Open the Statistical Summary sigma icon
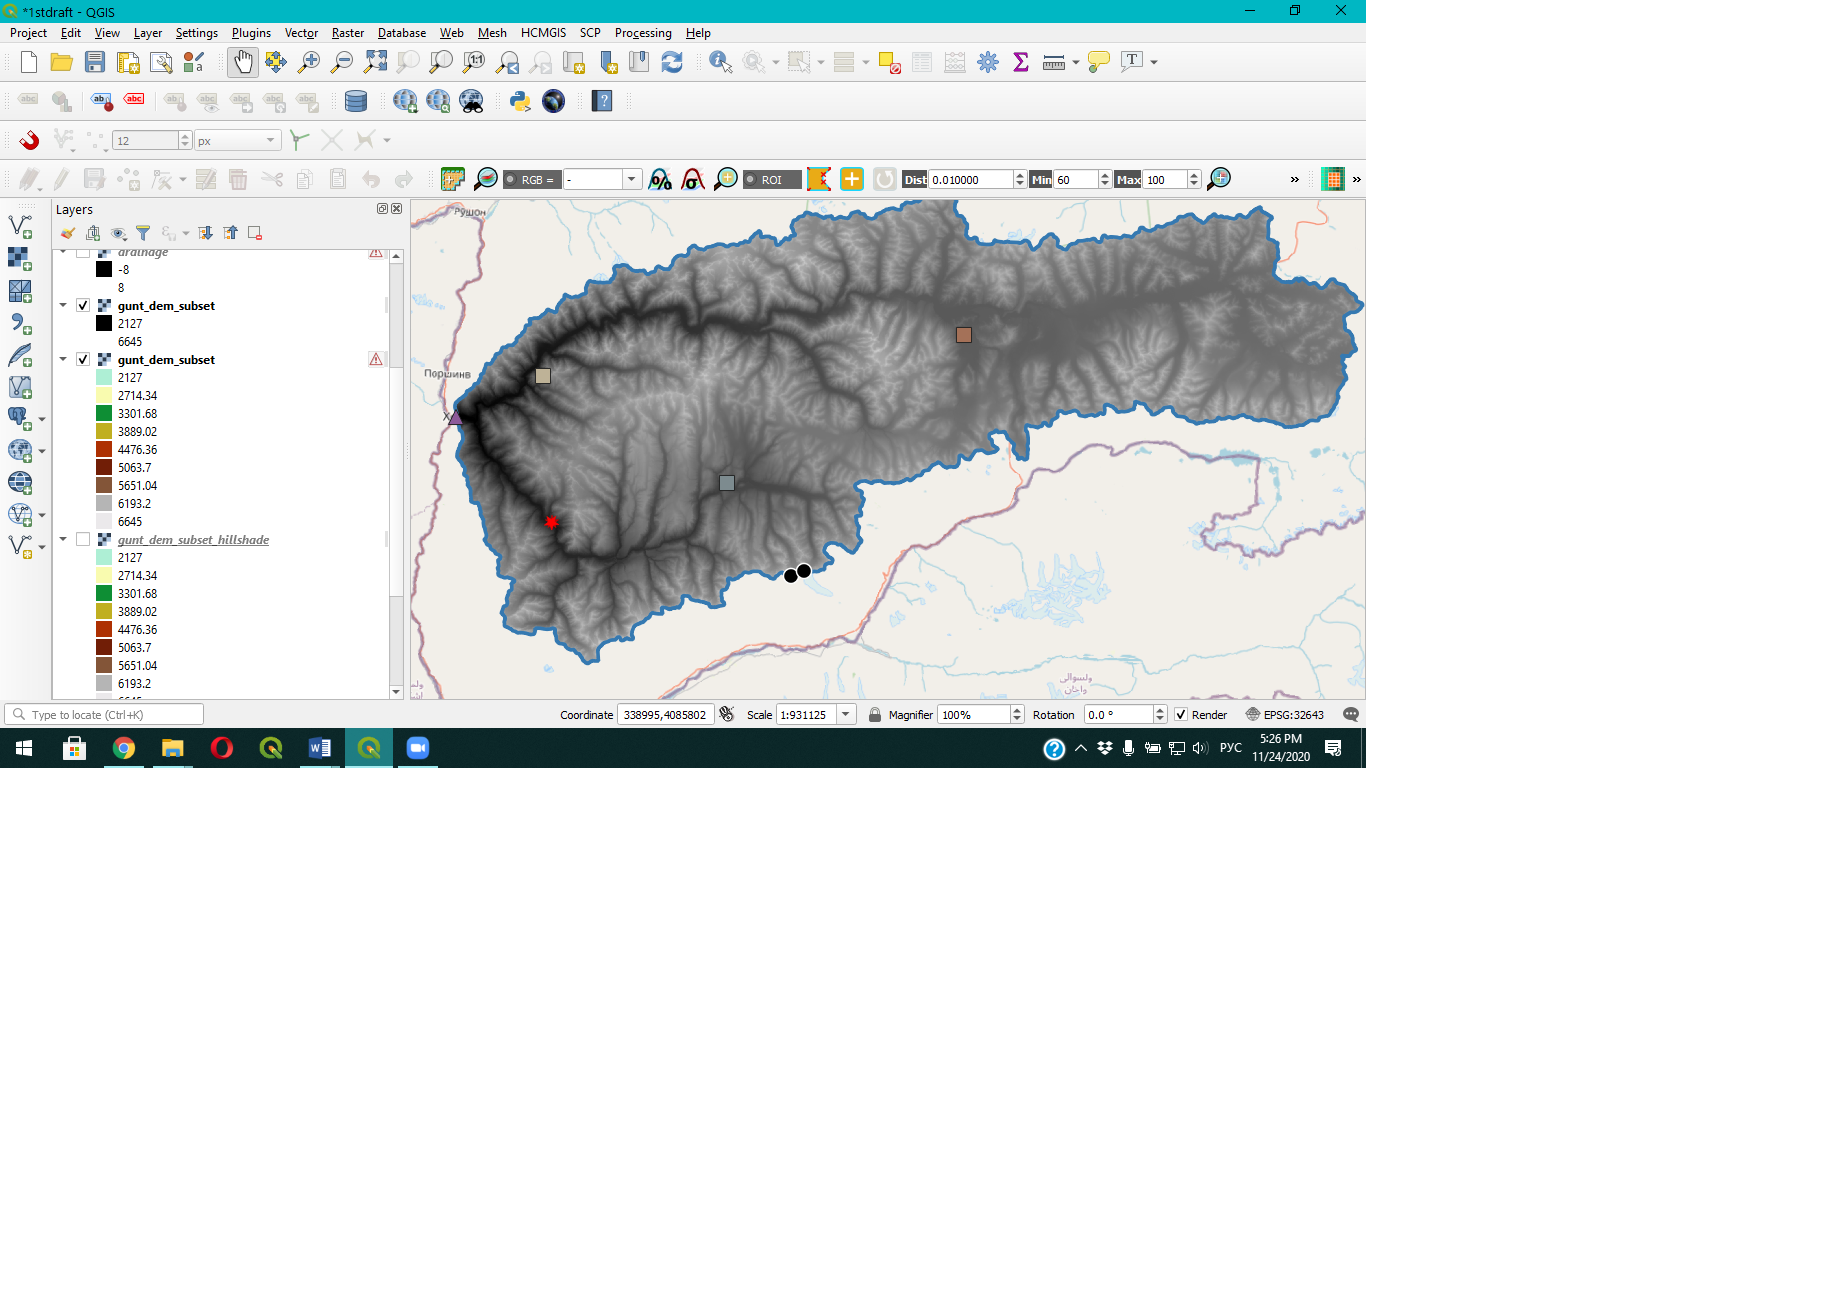 [x=1021, y=62]
